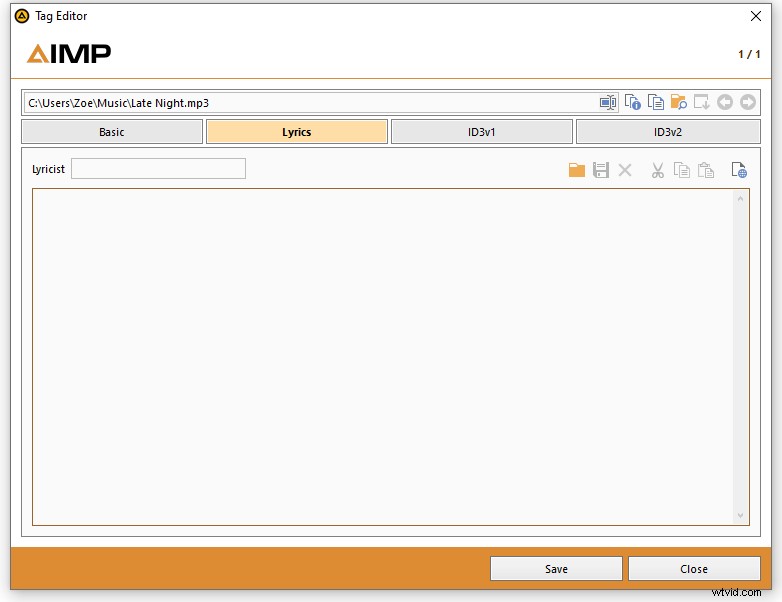Image resolution: width=782 pixels, height=602 pixels.
Task: Click the AIMP icon in the title bar
Action: (x=22, y=16)
